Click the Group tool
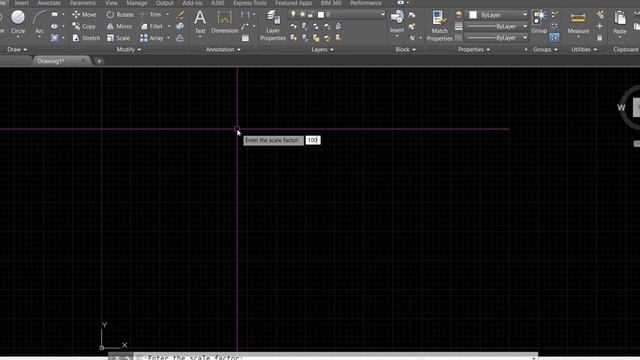Viewport: 640px width, 360px height. click(539, 22)
